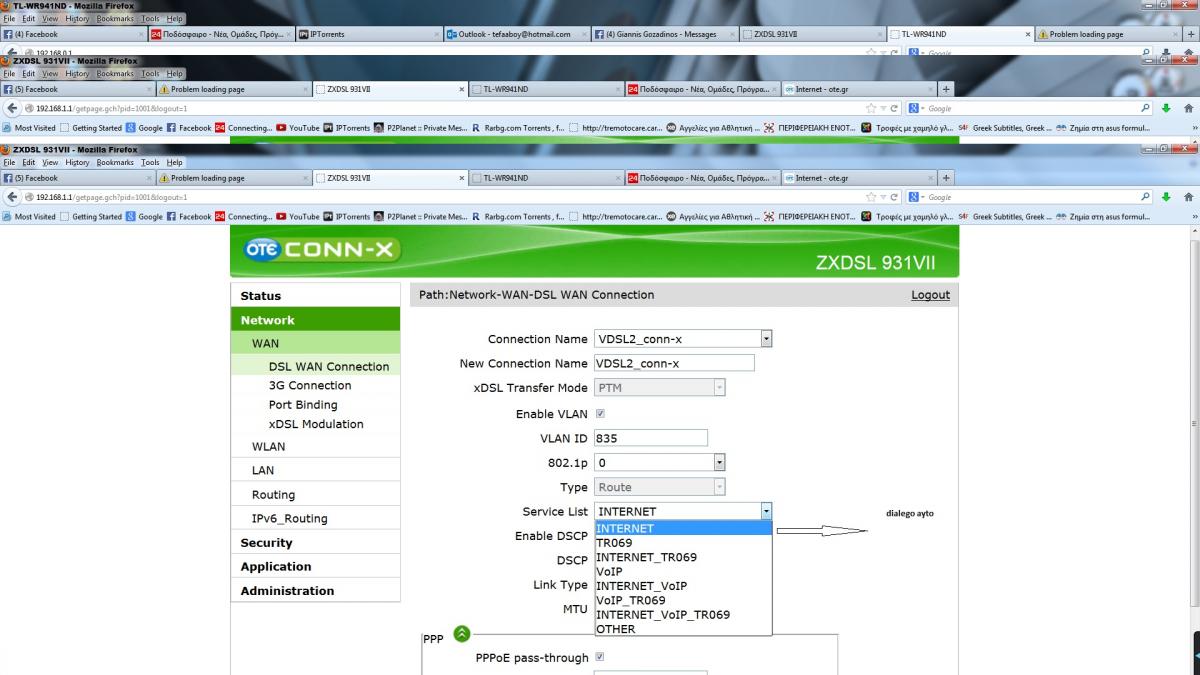
Task: Open Rarbg.com Torrents bookmark in frontmost window
Action: coord(518,216)
